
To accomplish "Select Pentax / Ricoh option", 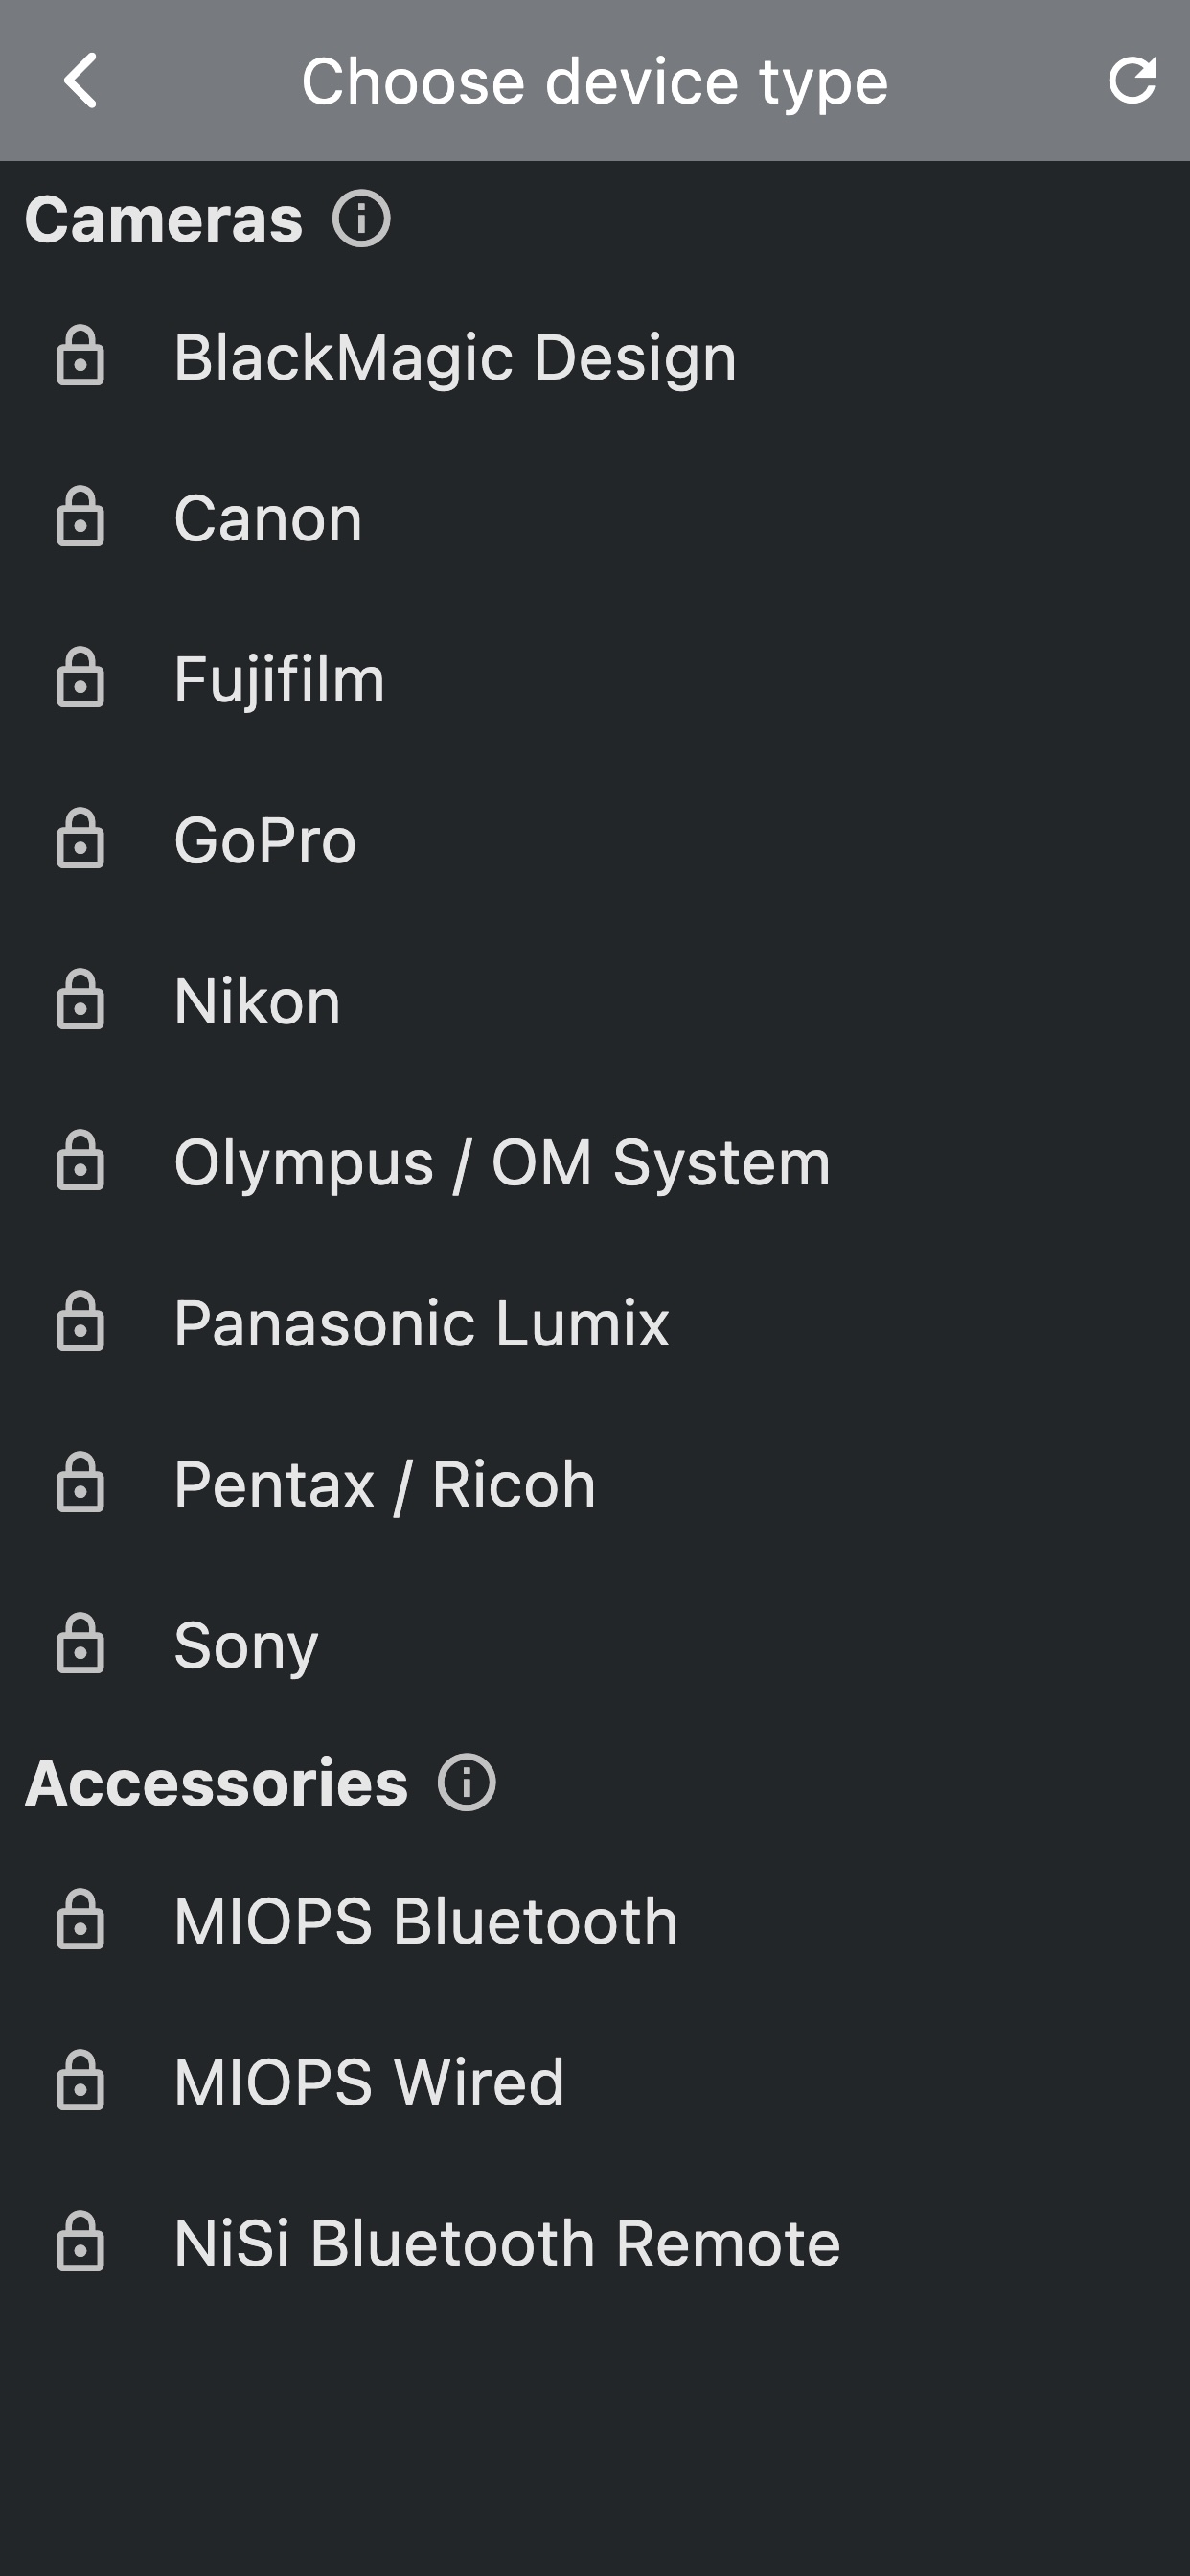I will point(384,1484).
